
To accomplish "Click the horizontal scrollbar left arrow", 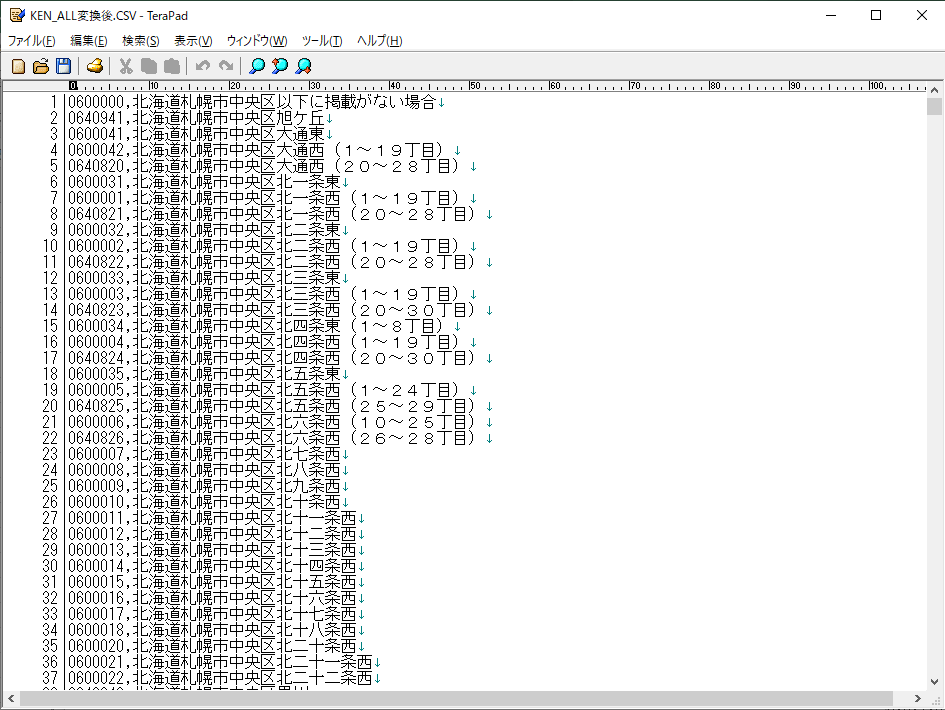I will tap(10, 699).
